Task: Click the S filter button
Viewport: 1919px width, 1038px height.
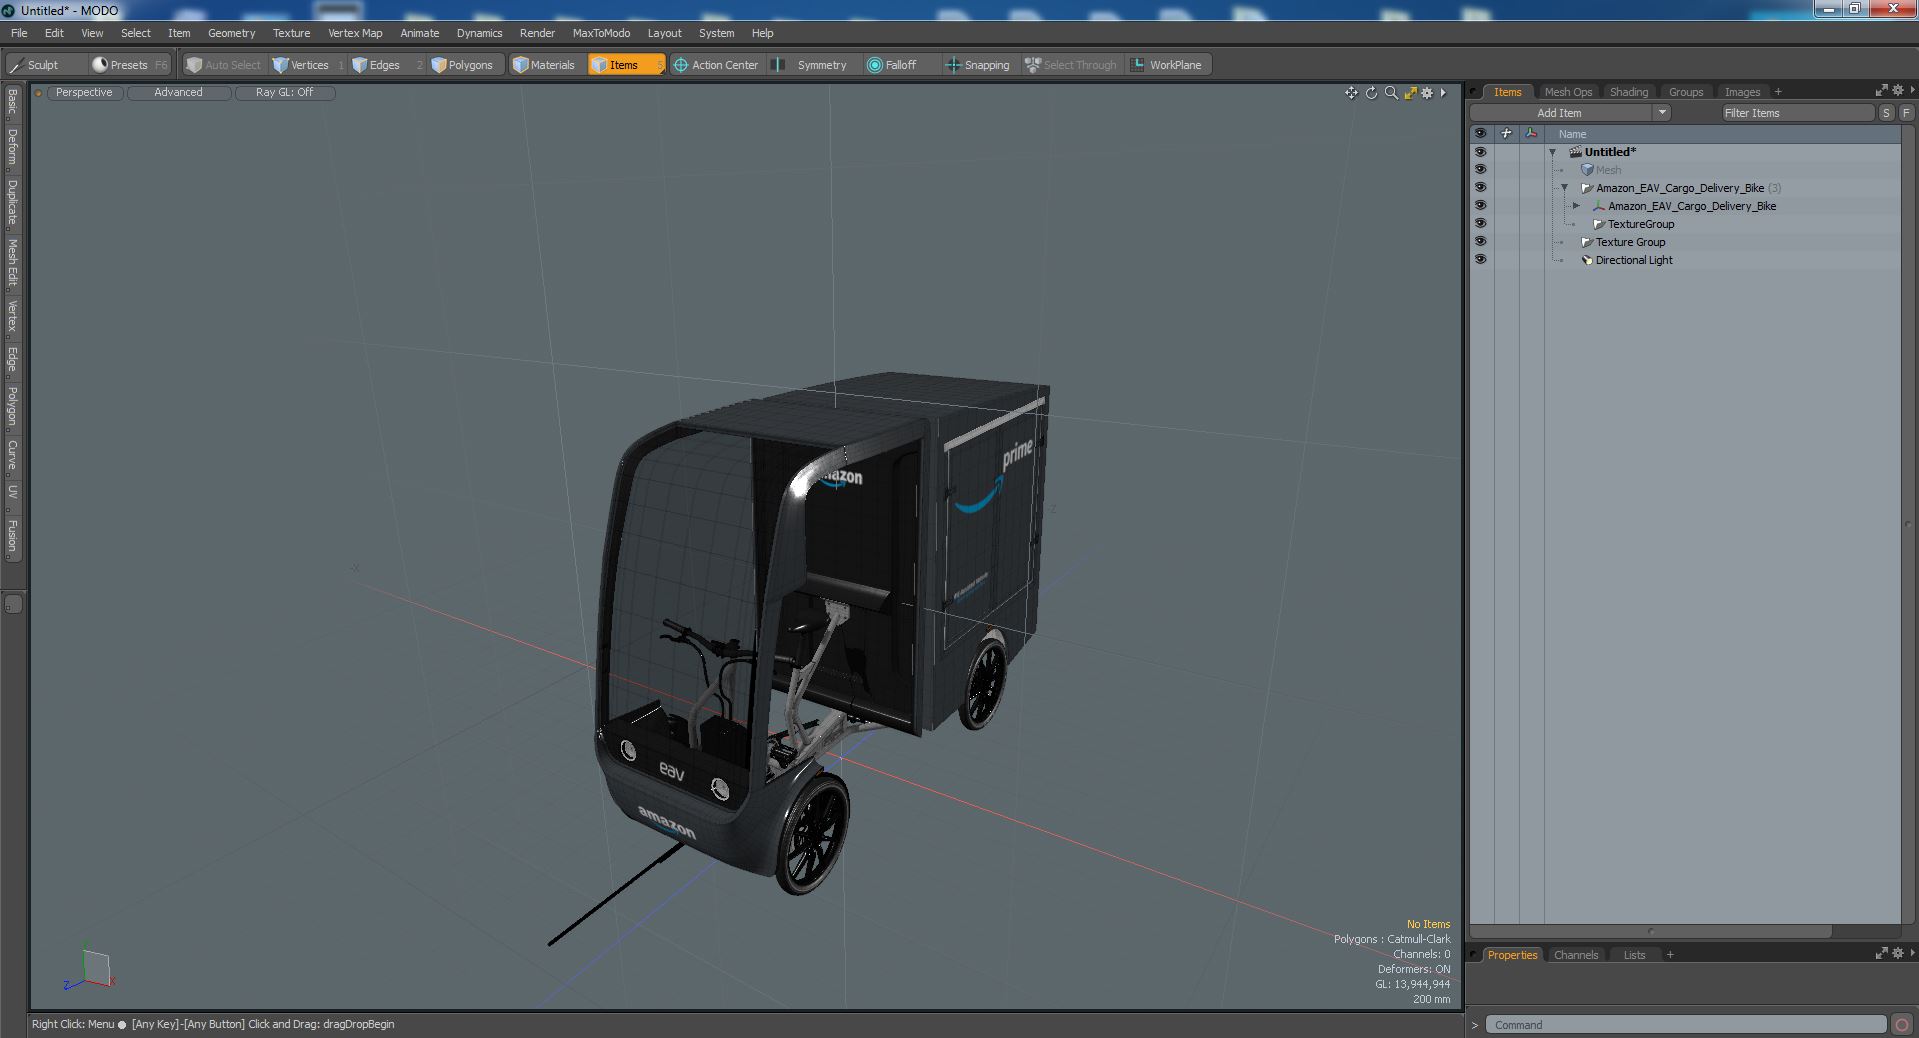Action: coord(1886,113)
